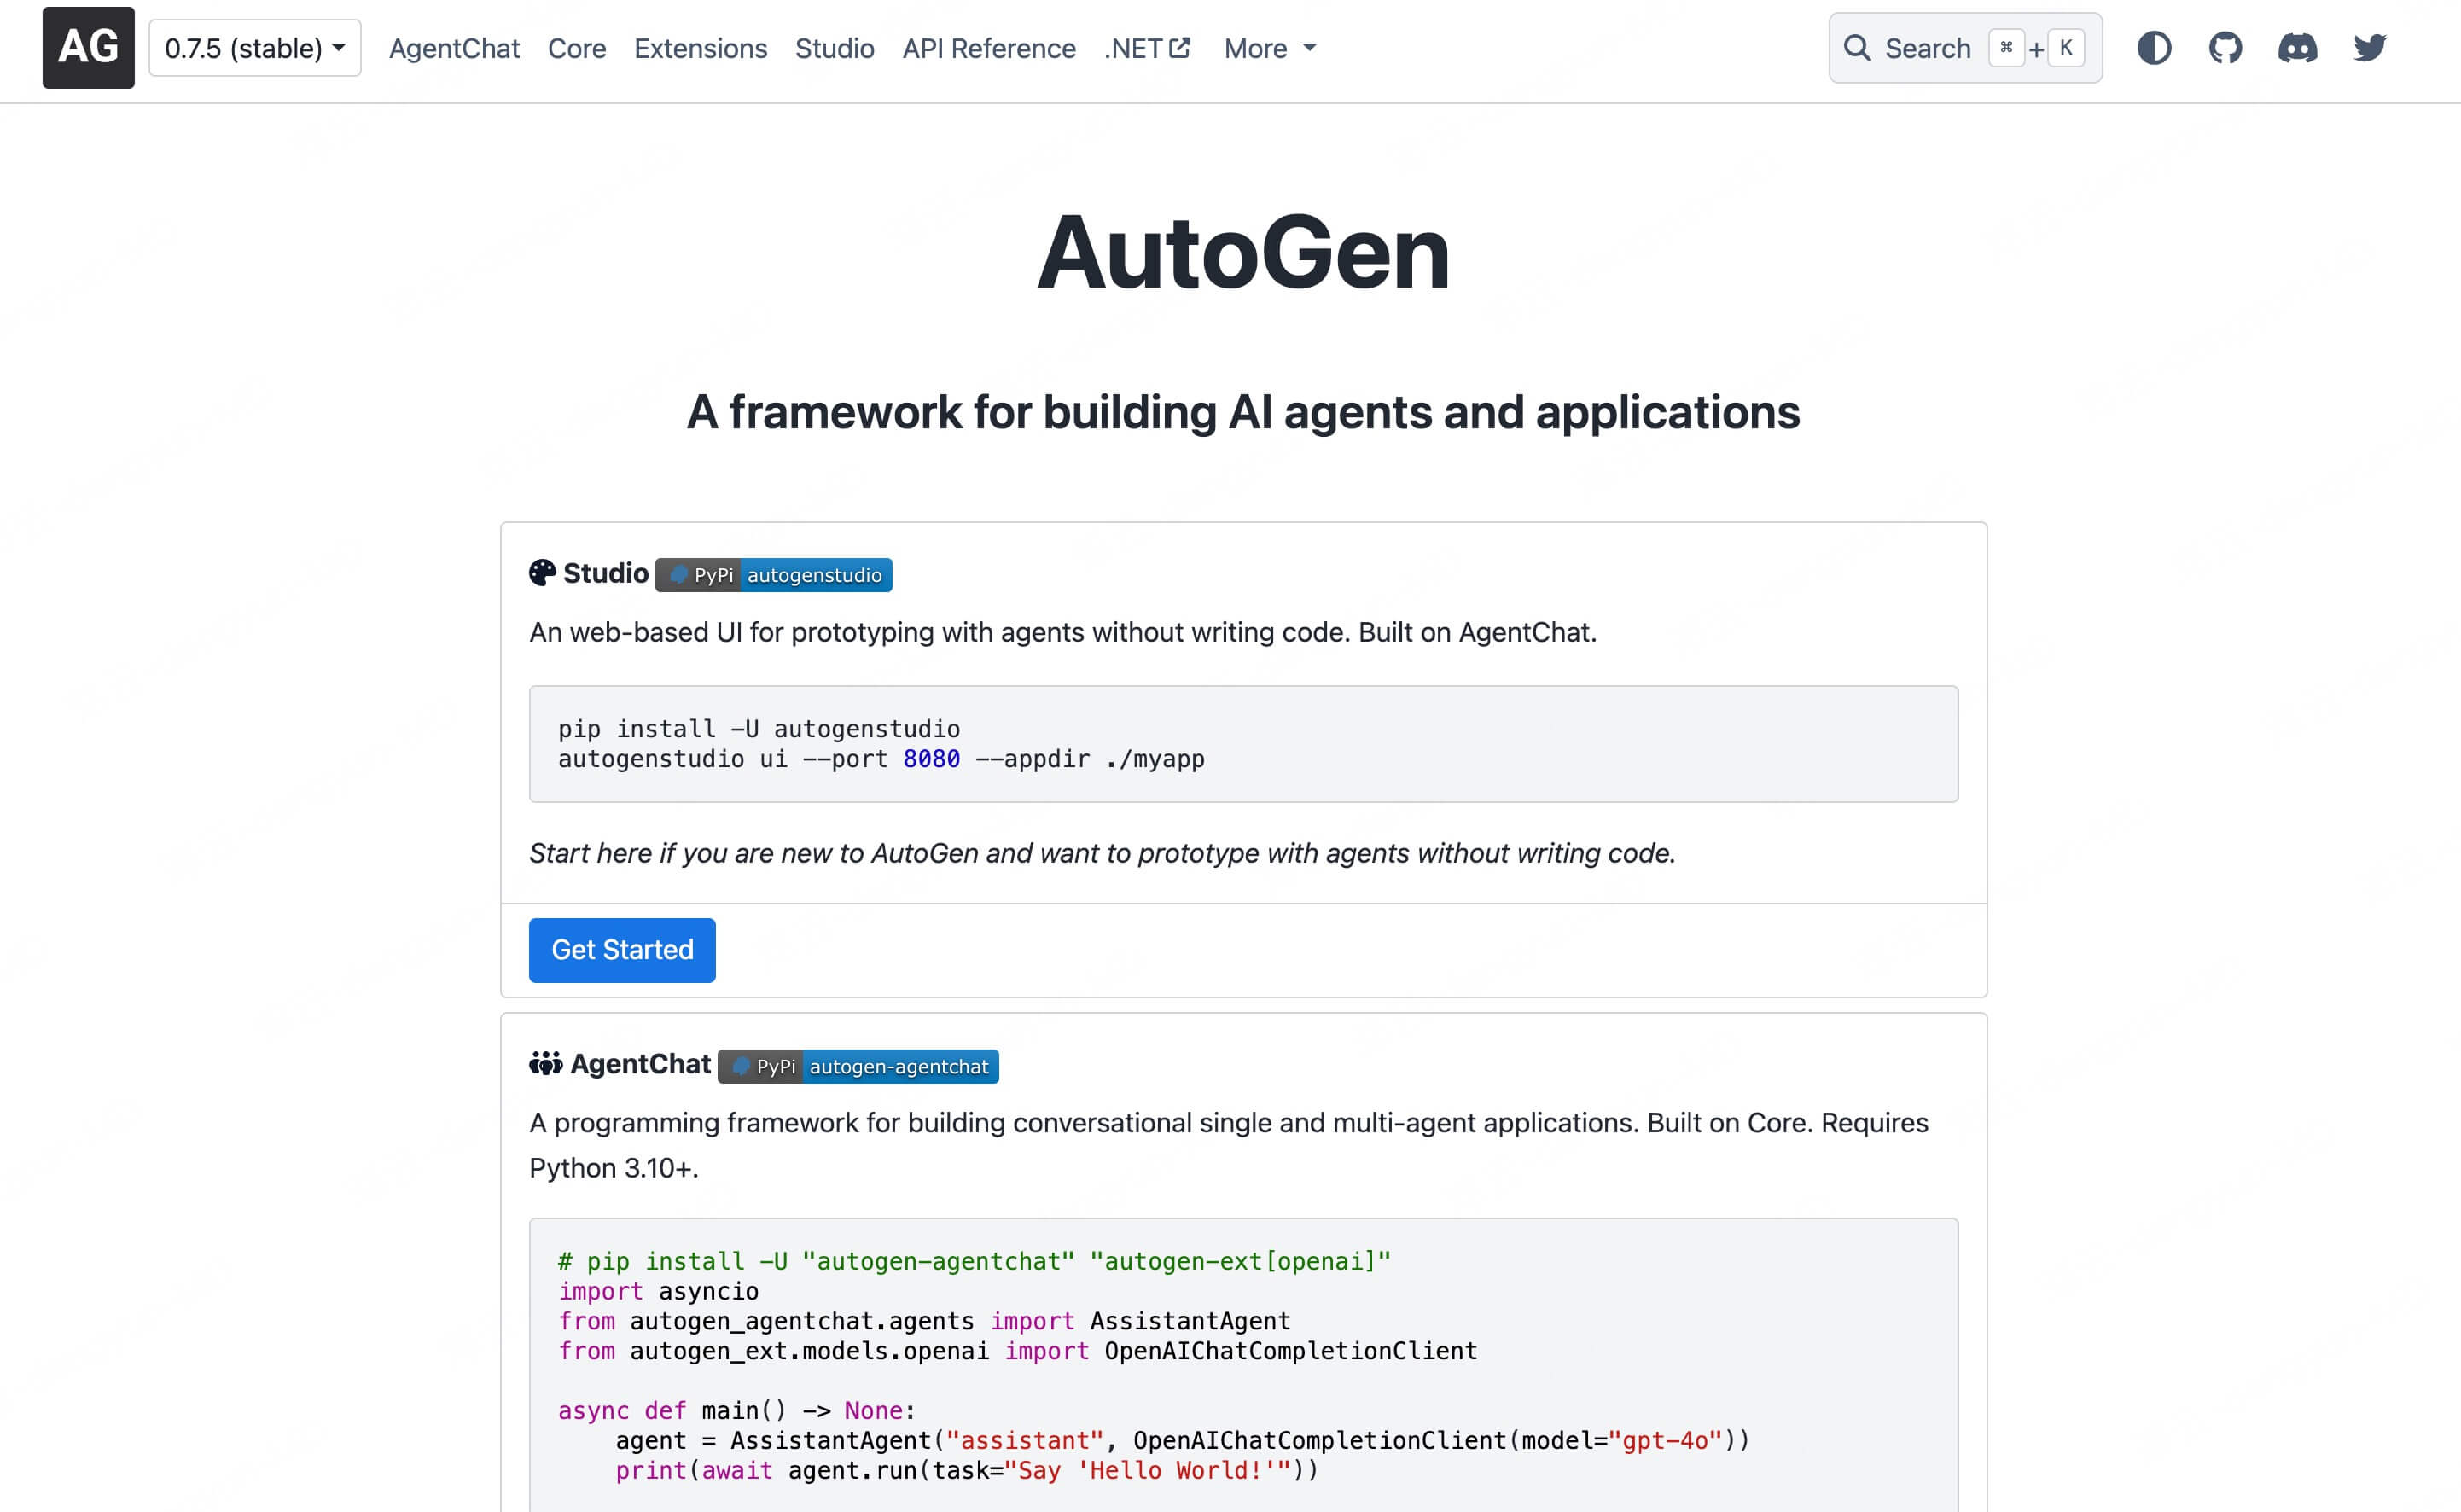2461x1512 pixels.
Task: Click the 'print(await agent.run' code line
Action: 967,1470
